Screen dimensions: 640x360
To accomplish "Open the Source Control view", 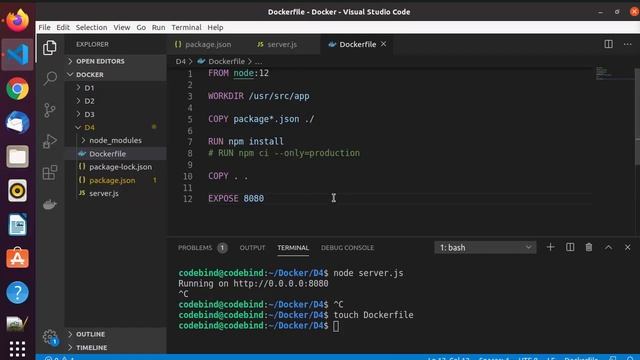I will tap(50, 110).
